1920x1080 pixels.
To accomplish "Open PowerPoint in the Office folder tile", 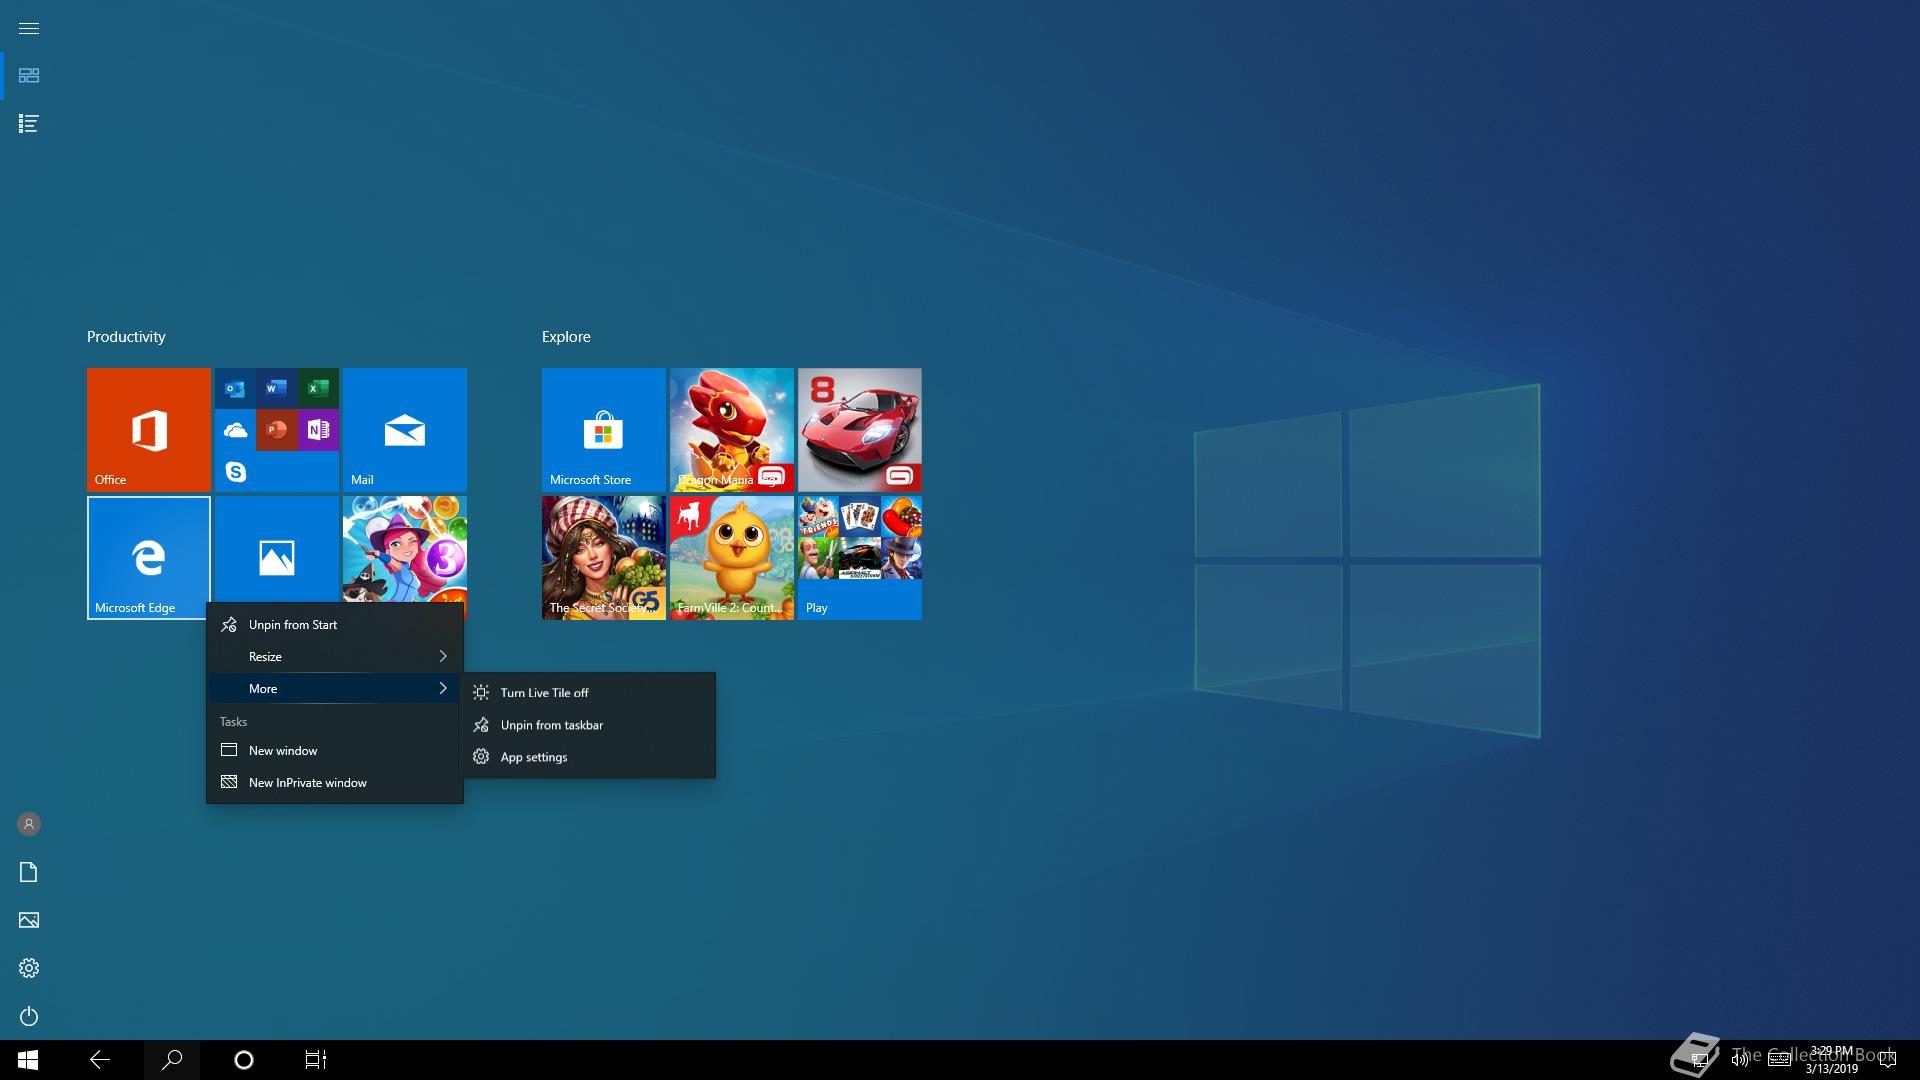I will tap(277, 430).
